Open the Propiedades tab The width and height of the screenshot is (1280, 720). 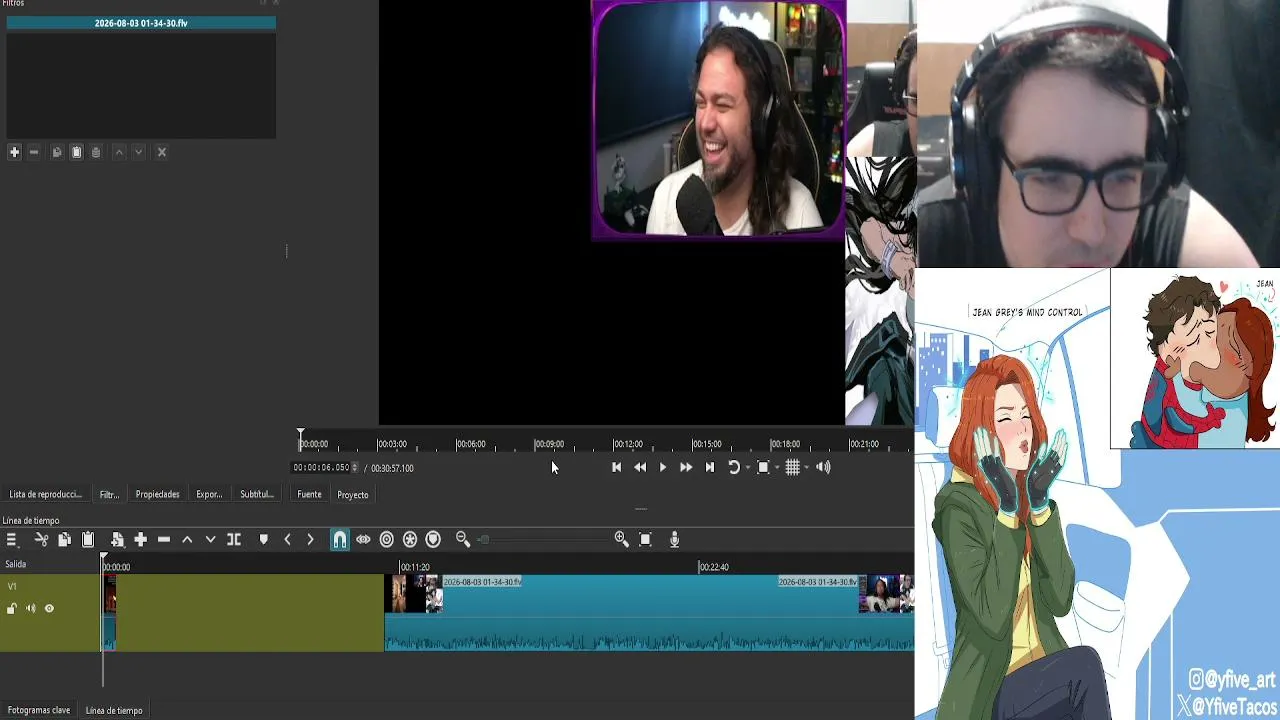[x=158, y=494]
